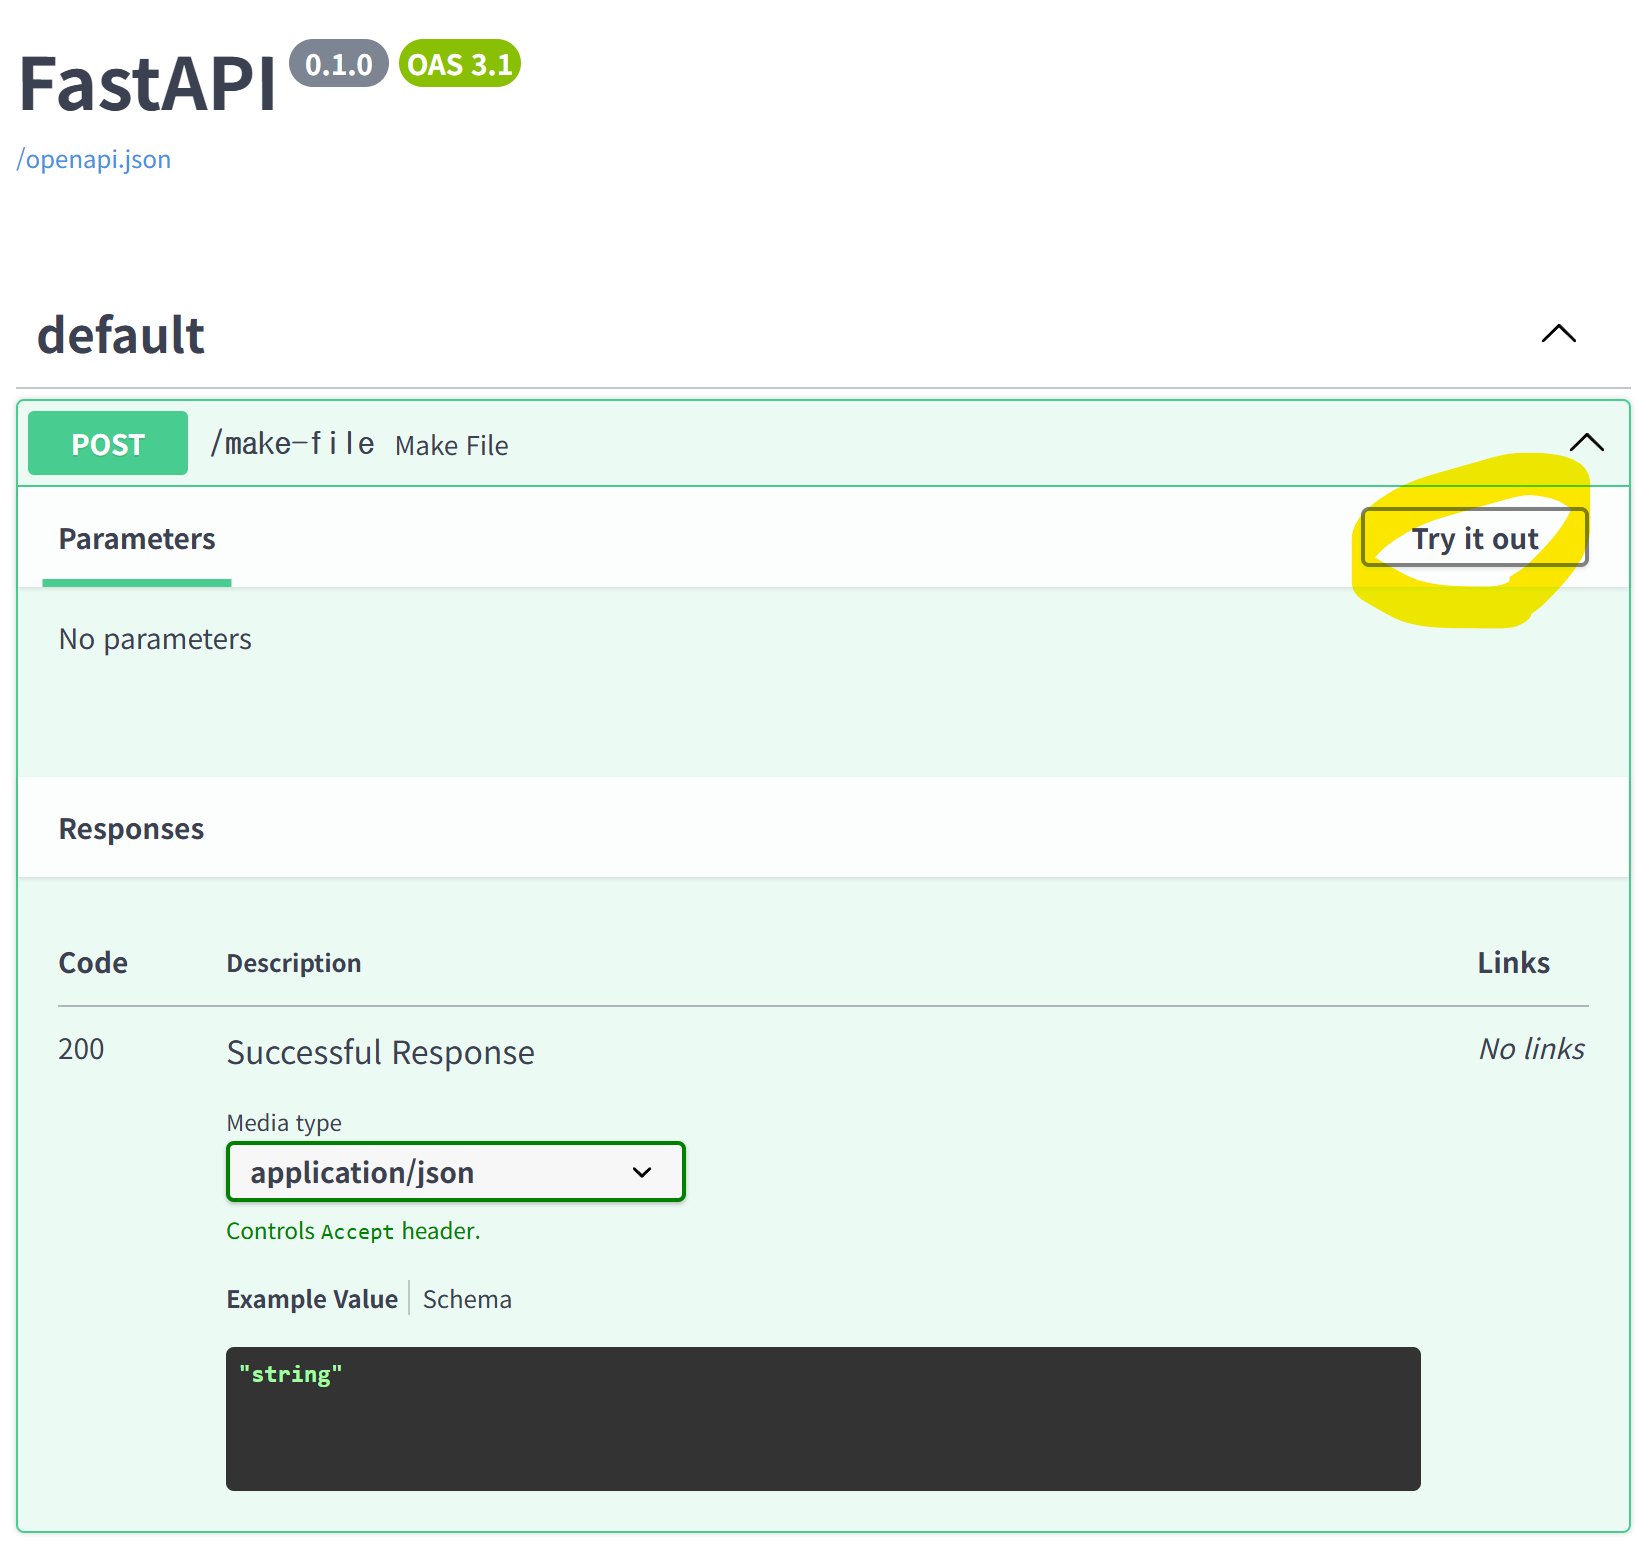The width and height of the screenshot is (1652, 1564).
Task: Click the 0.1.0 version badge
Action: (x=339, y=64)
